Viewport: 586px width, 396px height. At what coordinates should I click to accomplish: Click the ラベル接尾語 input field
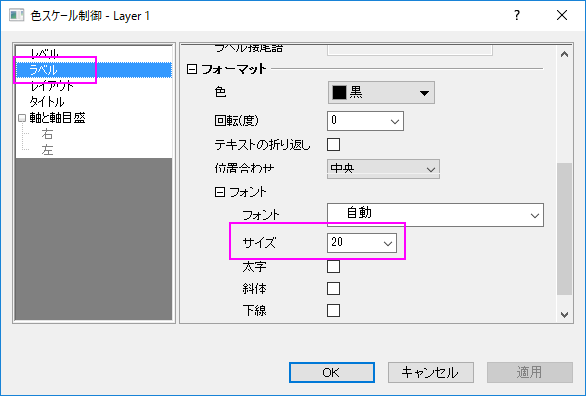(410, 50)
